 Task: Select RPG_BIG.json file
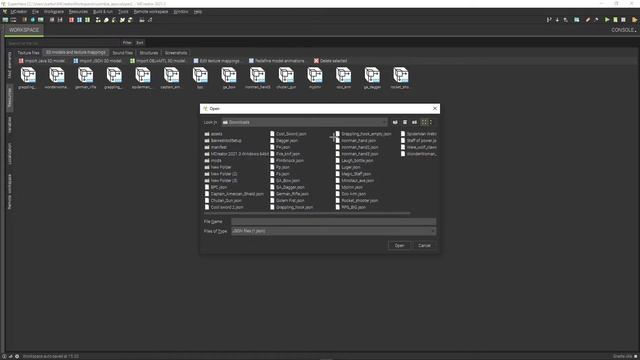coord(350,207)
